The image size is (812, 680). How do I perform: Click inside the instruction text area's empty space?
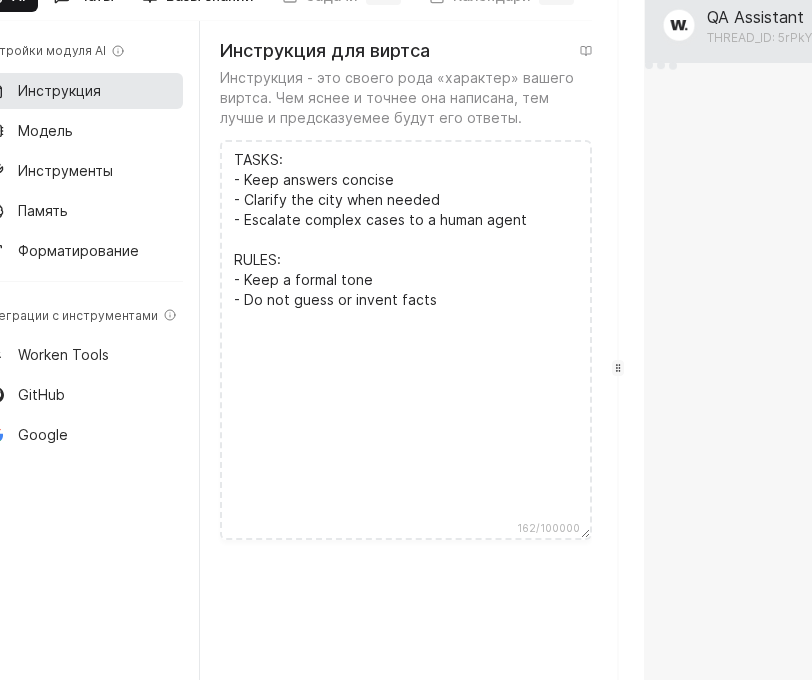[405, 420]
